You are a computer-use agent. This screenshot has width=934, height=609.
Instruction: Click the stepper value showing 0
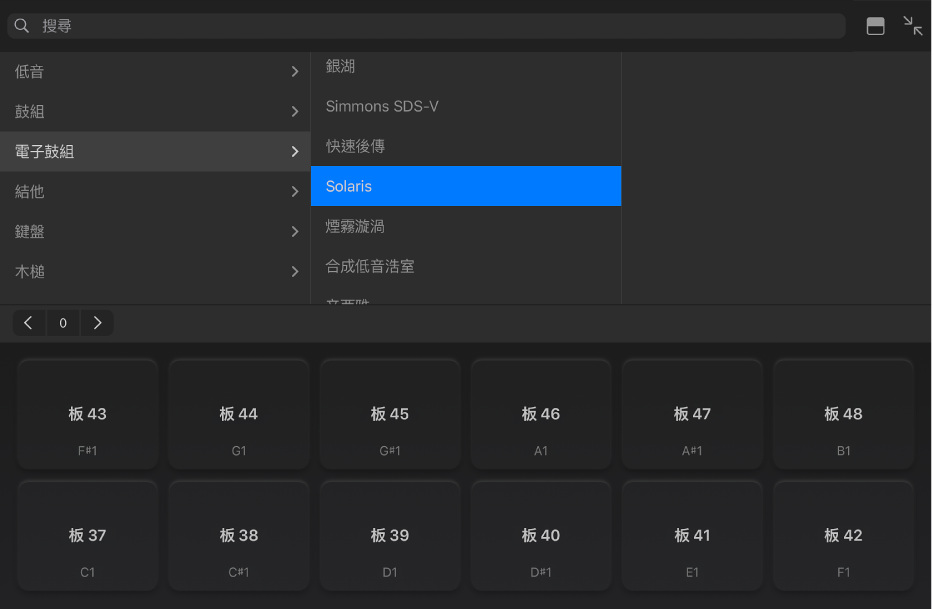(x=62, y=322)
